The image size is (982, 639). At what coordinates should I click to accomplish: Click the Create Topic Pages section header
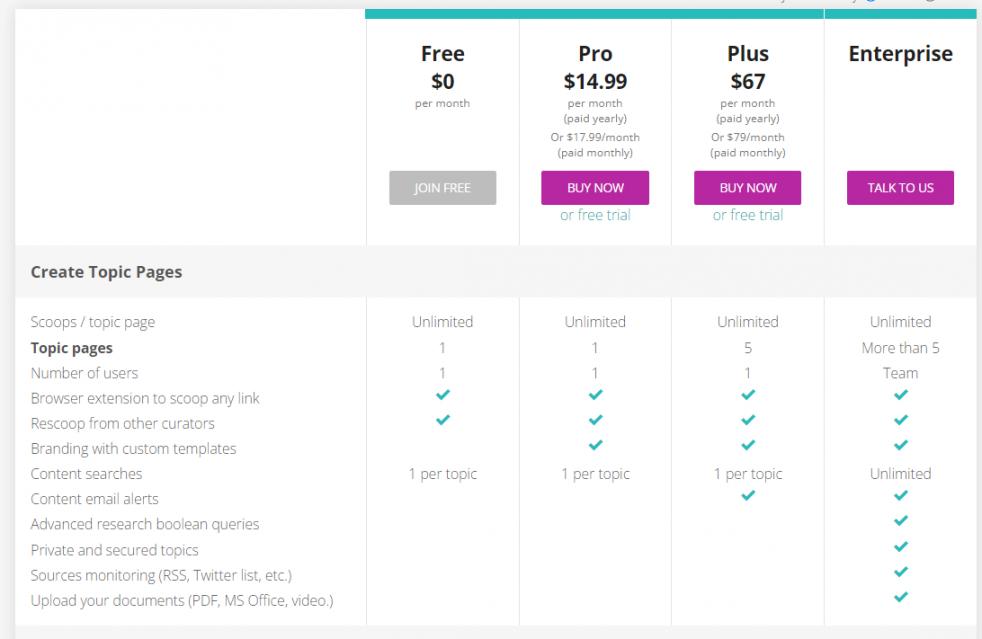pyautogui.click(x=106, y=272)
